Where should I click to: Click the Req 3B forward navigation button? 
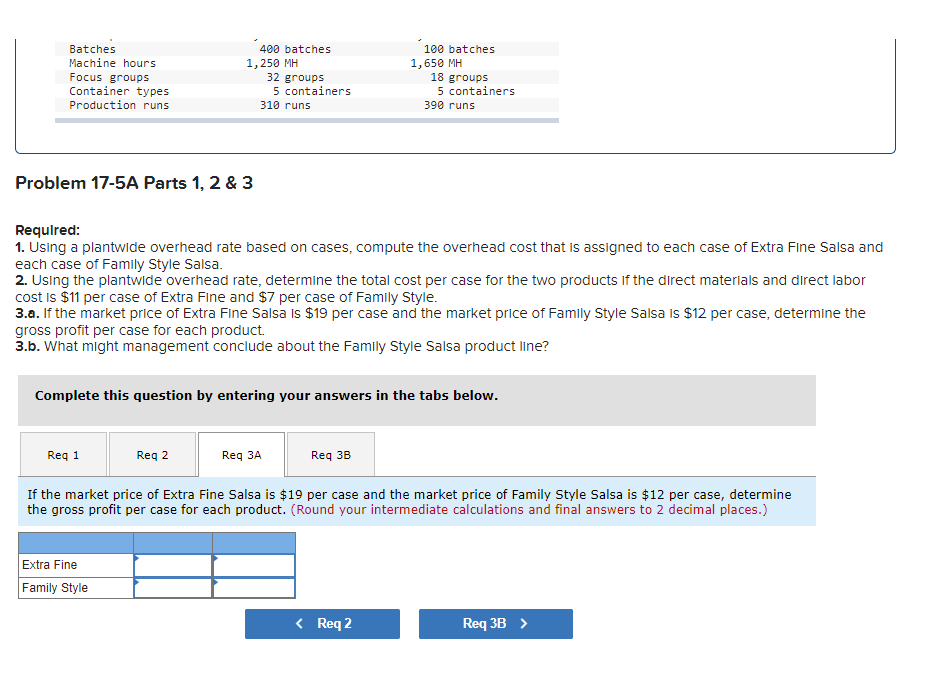(x=495, y=623)
